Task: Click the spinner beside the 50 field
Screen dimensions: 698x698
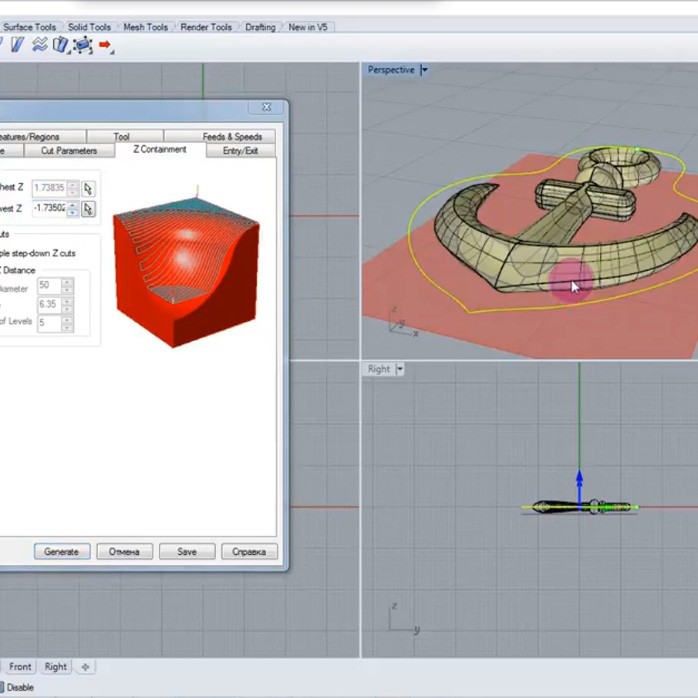Action: click(x=68, y=285)
